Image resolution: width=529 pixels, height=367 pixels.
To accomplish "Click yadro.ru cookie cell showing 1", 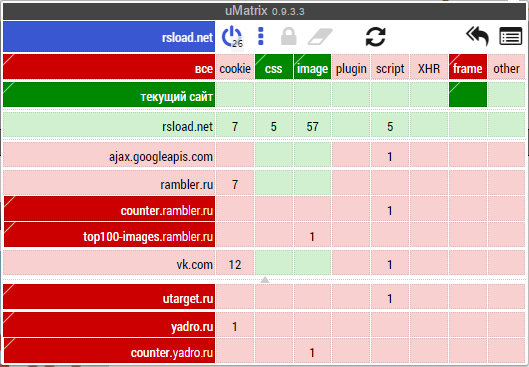I will 235,324.
